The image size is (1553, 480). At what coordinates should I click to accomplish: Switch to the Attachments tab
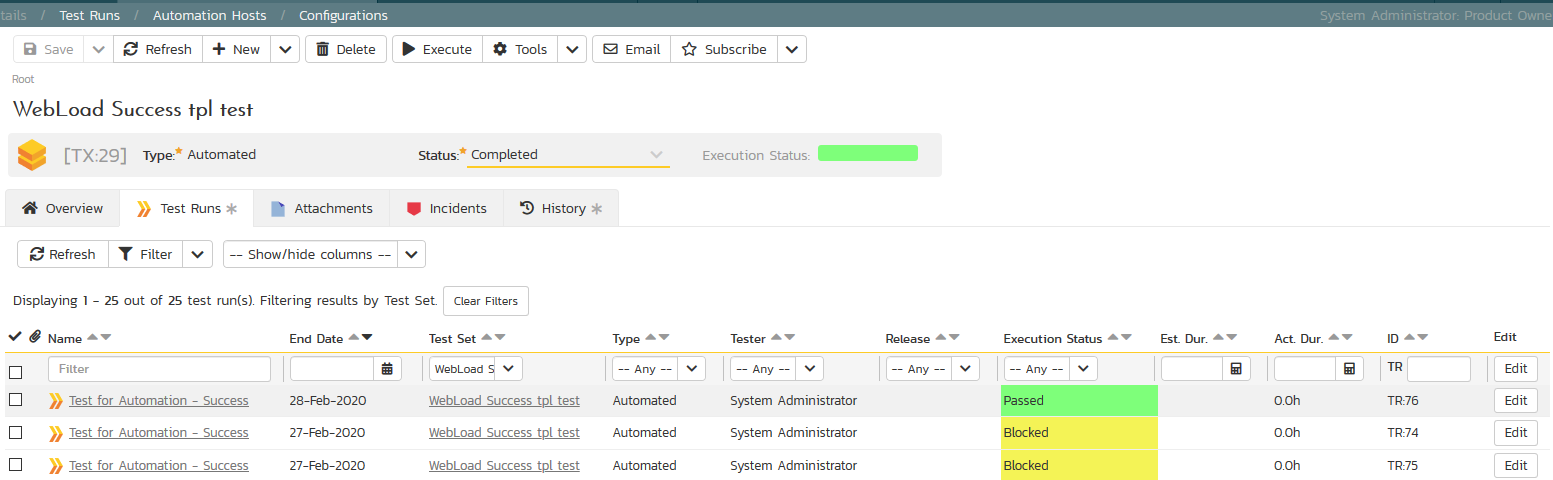[321, 208]
